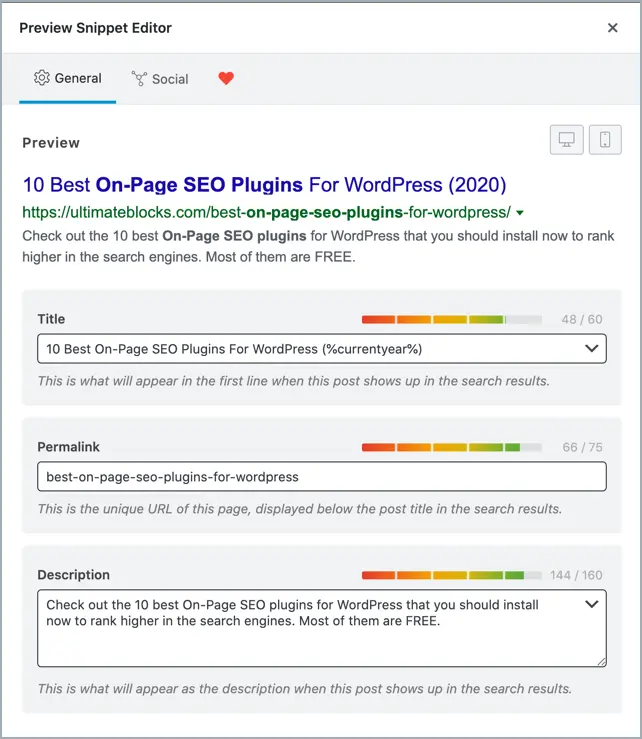
Task: Open the Social tab
Action: click(x=160, y=79)
